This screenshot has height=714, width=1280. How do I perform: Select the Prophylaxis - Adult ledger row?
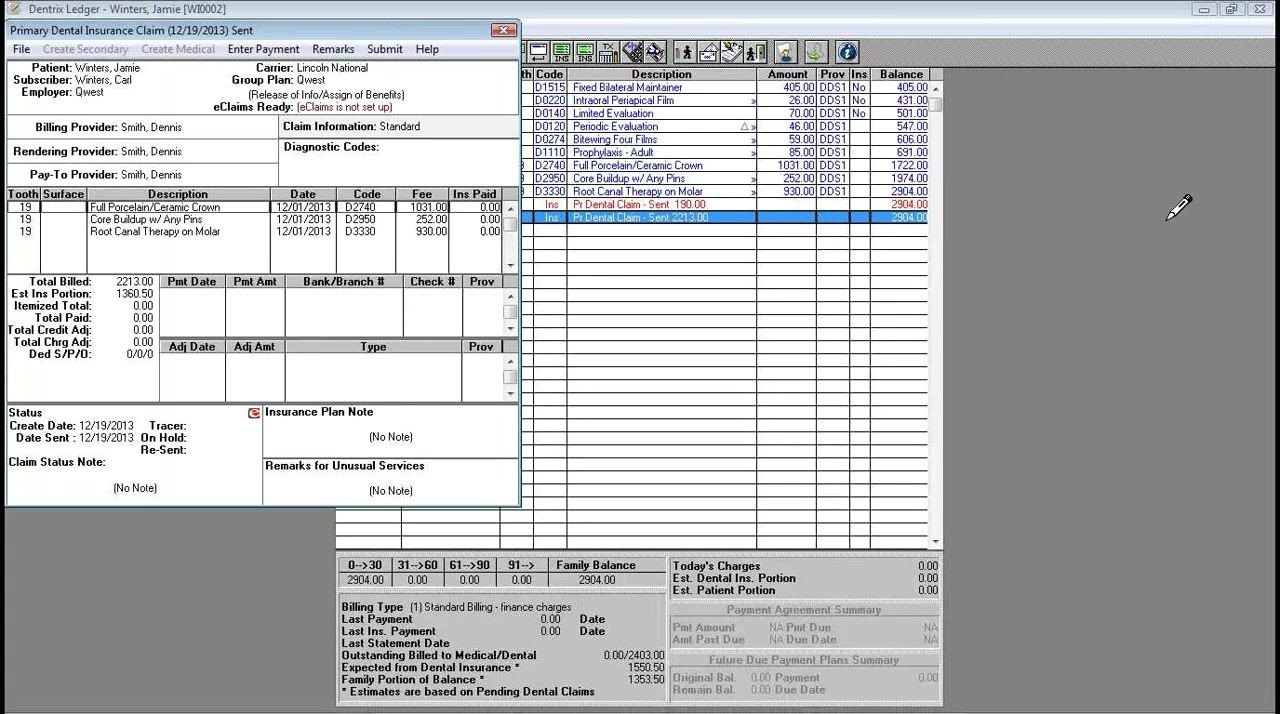(726, 152)
